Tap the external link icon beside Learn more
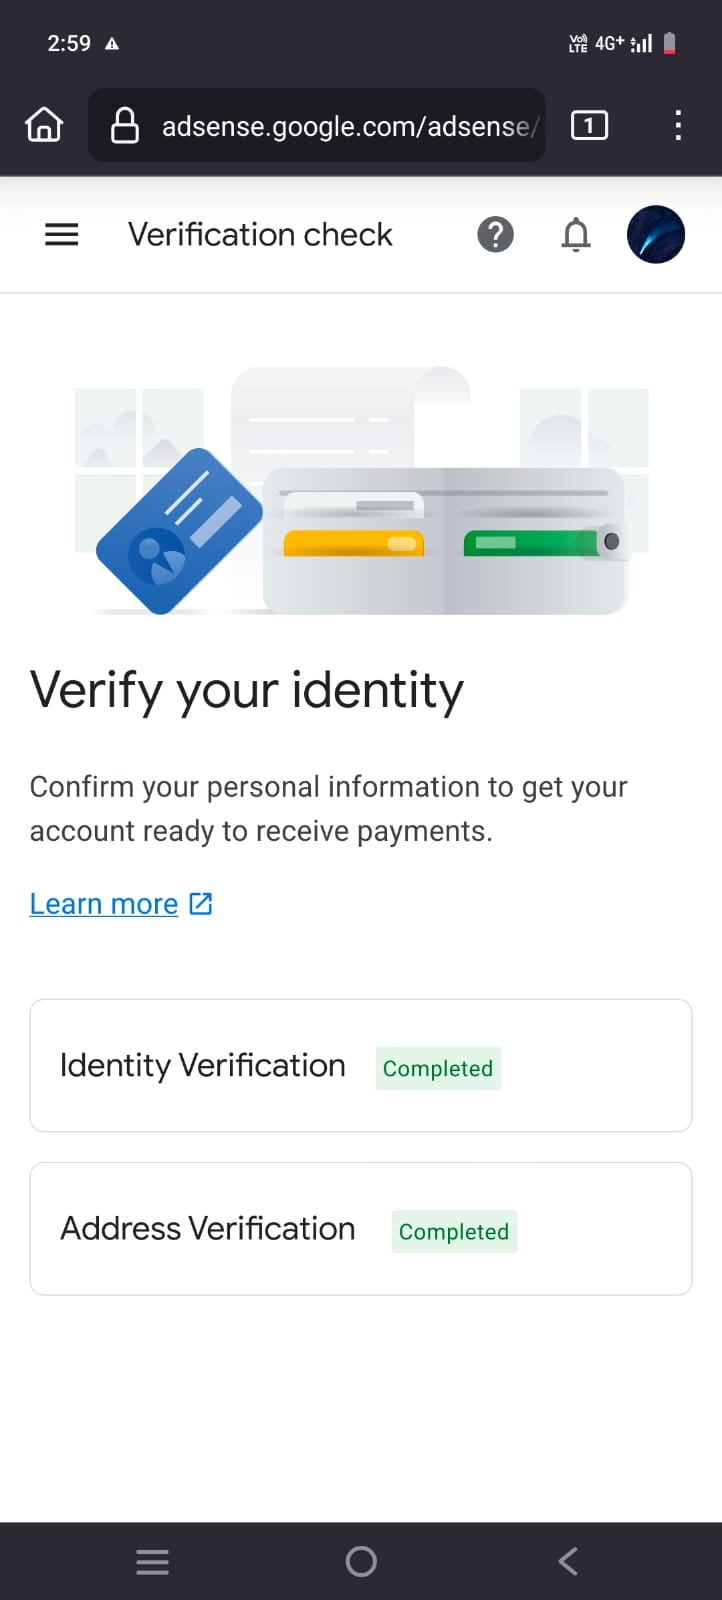Viewport: 722px width, 1600px height. [x=201, y=904]
